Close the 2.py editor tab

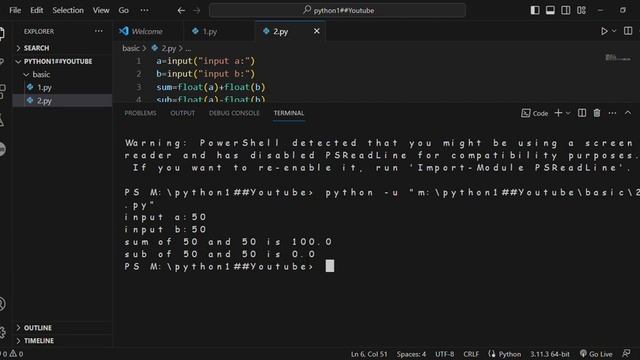pyautogui.click(x=317, y=31)
